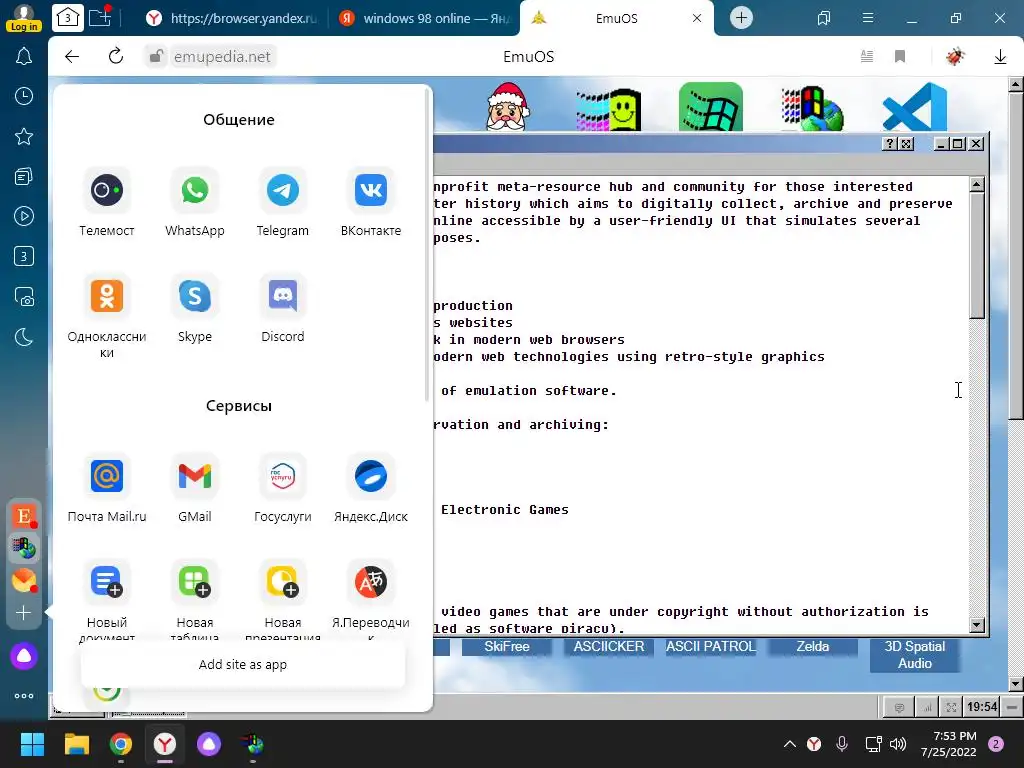
Task: Click help question button in EmuOS window
Action: [x=889, y=144]
